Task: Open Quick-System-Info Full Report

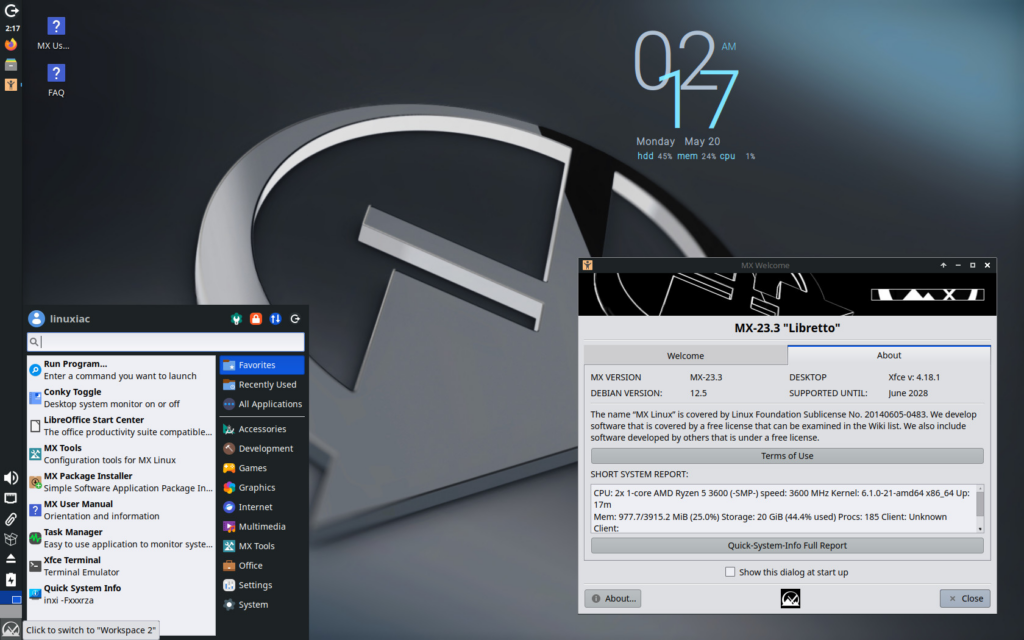Action: tap(787, 546)
